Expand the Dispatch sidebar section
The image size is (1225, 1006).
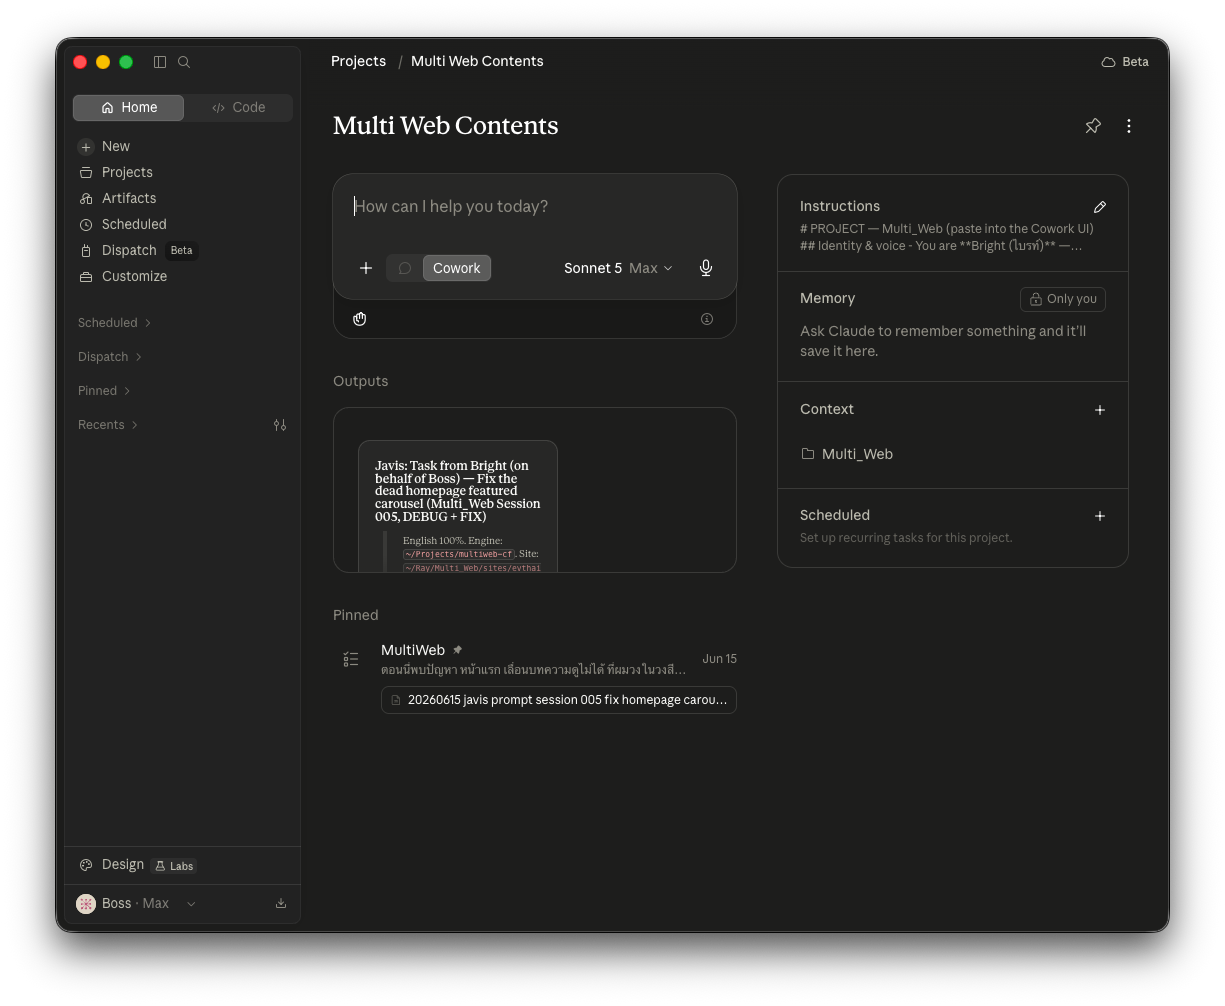[110, 357]
